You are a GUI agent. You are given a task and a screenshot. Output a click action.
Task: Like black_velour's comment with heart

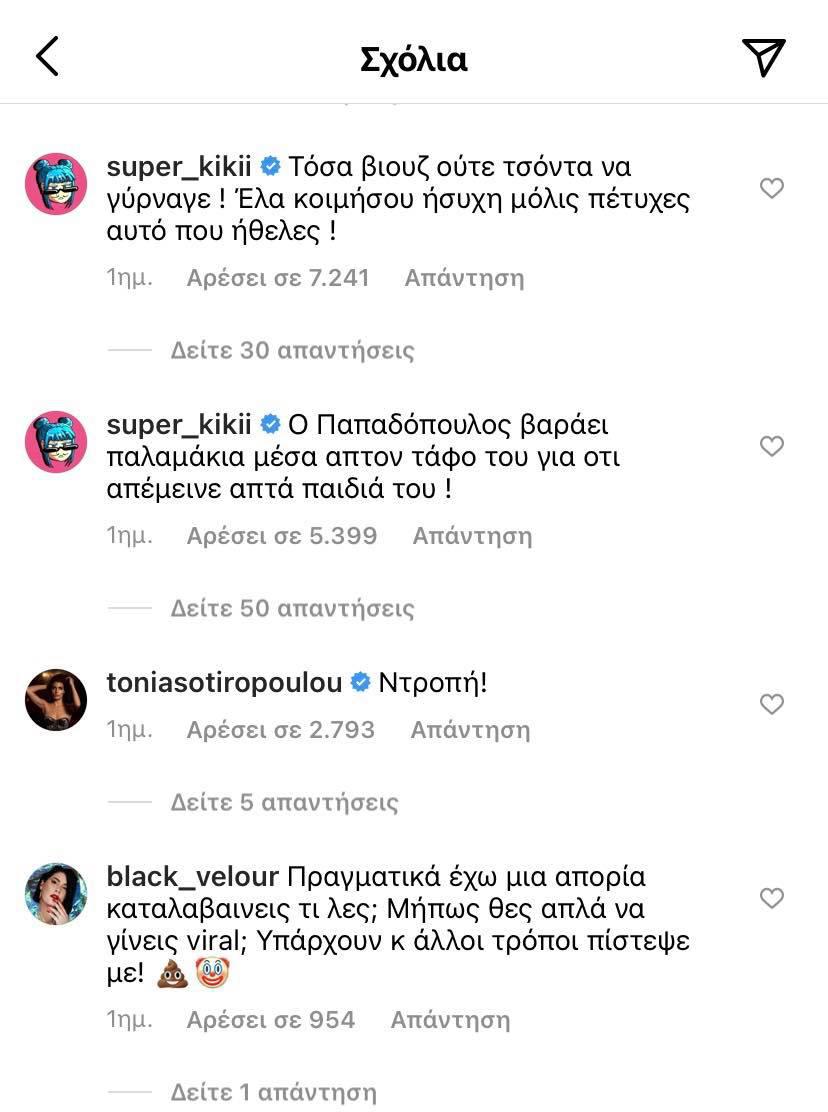tap(772, 898)
